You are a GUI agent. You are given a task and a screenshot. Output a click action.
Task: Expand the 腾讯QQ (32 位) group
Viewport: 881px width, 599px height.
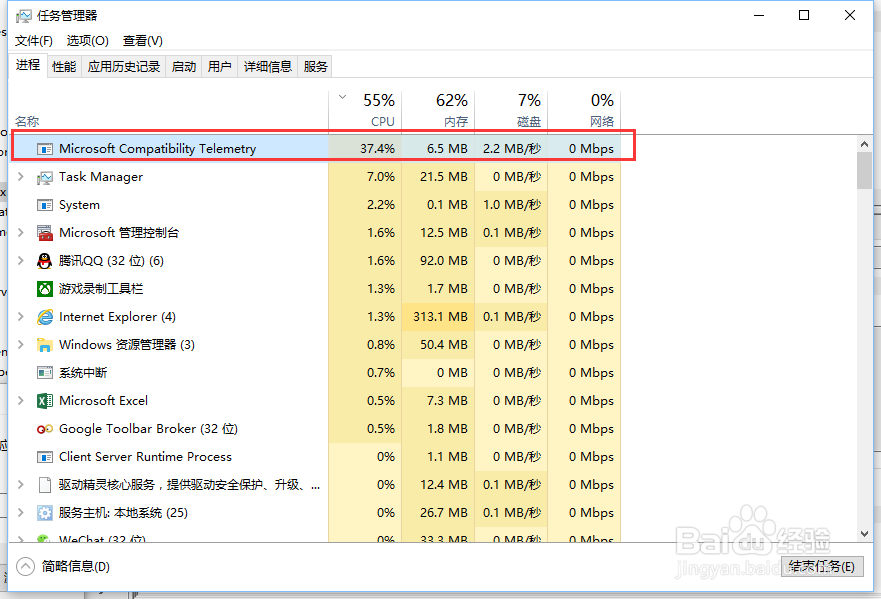(21, 260)
